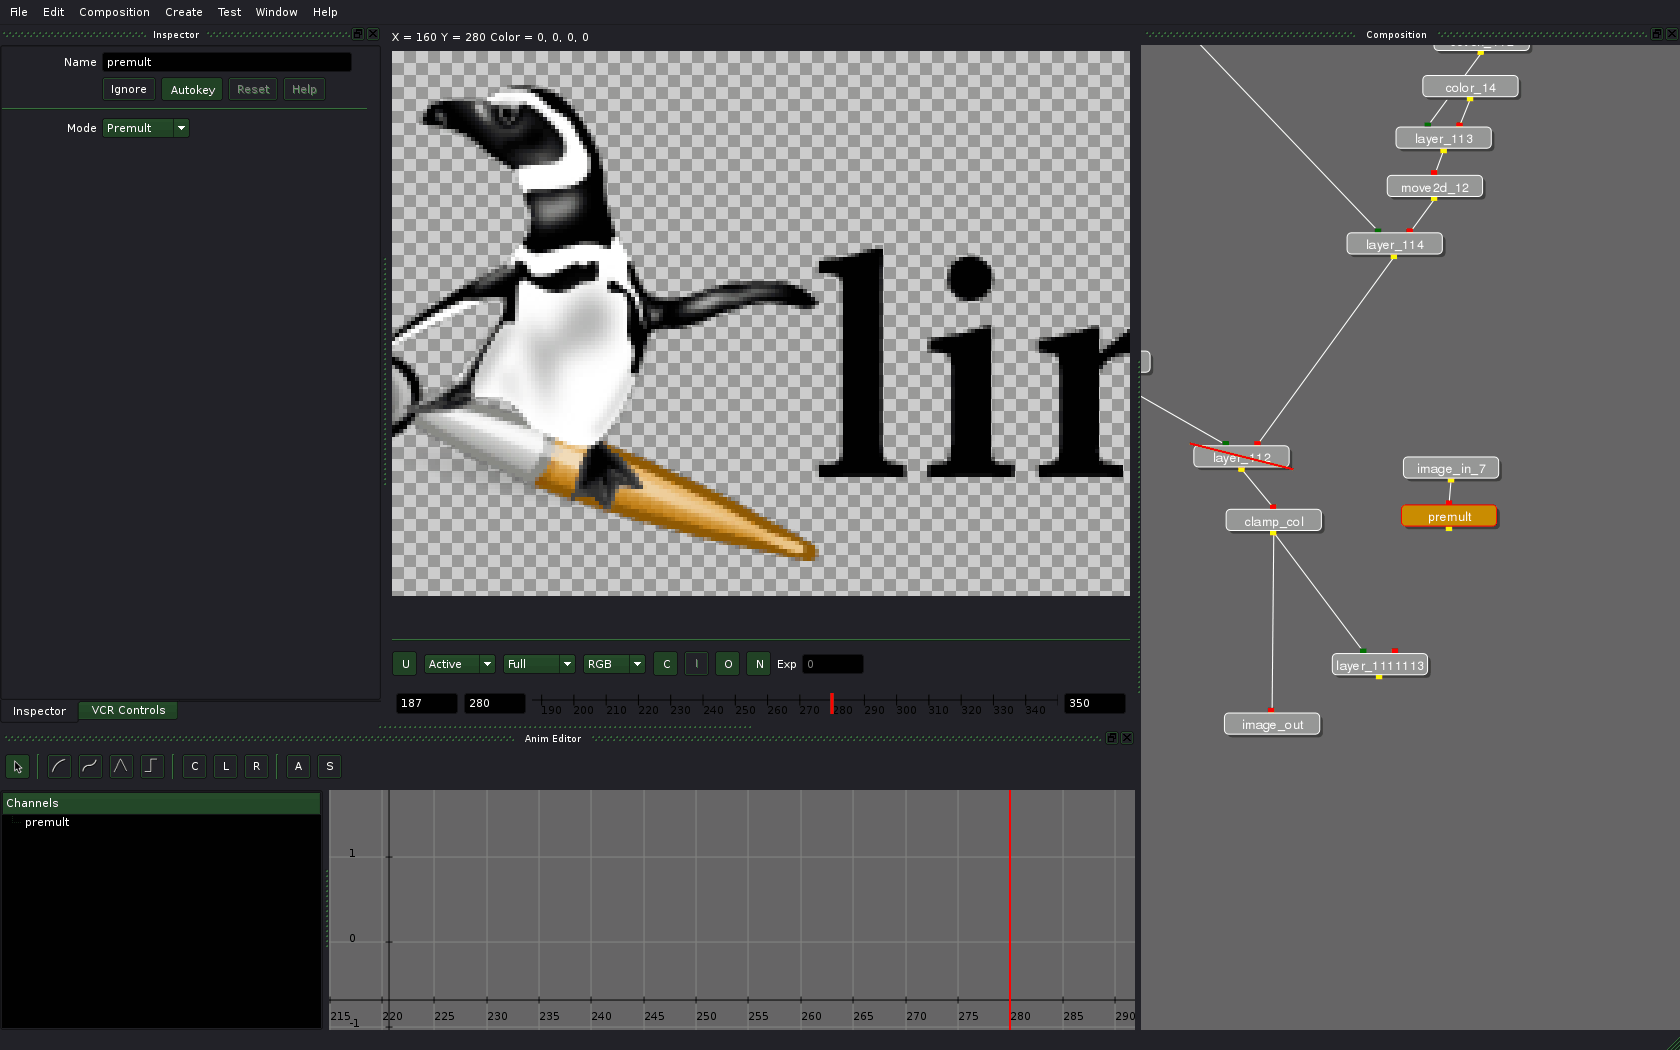Viewport: 1680px width, 1050px height.
Task: Open the RGB channel dropdown
Action: [x=615, y=664]
